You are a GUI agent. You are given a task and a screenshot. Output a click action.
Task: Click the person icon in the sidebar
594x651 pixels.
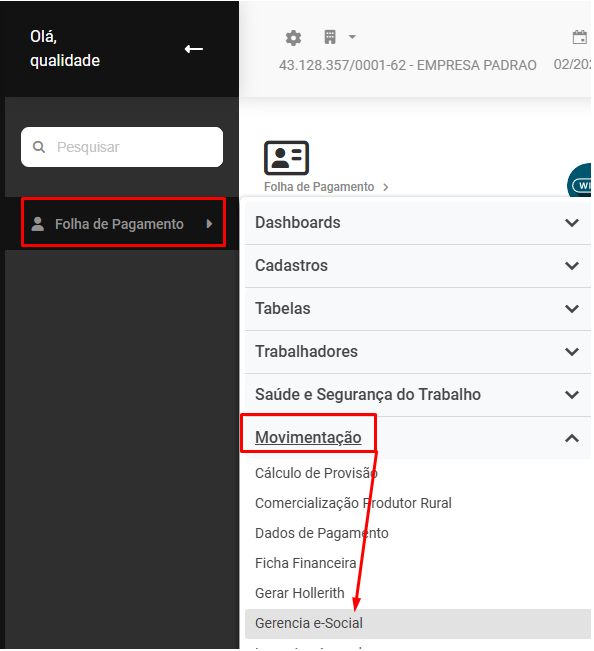[x=38, y=224]
